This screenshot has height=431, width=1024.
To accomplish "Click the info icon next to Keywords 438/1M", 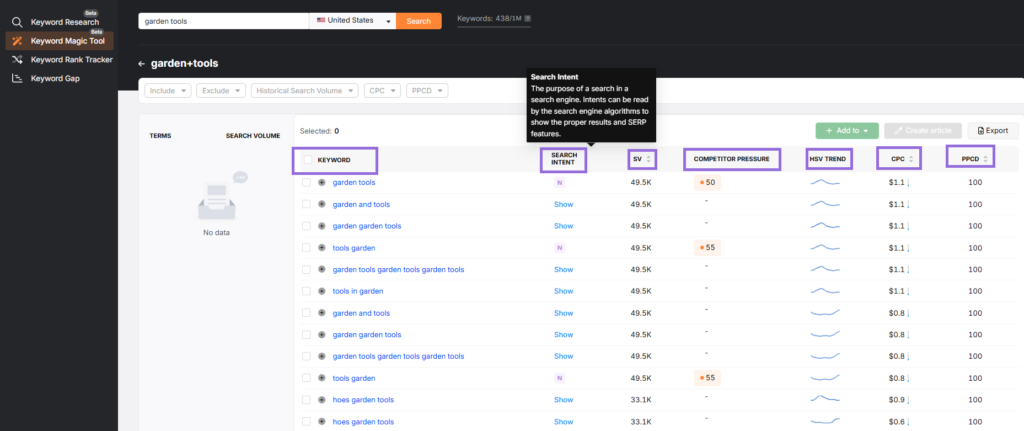I will [x=528, y=20].
